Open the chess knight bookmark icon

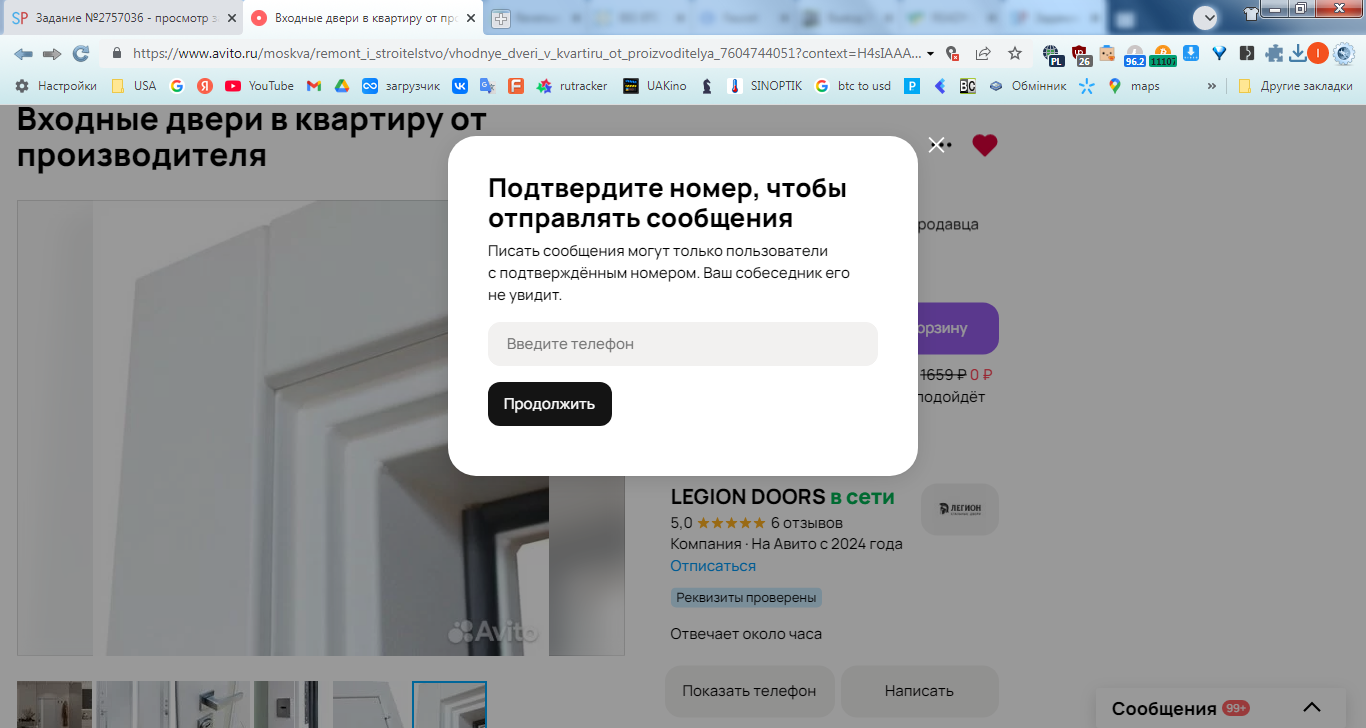(x=707, y=86)
